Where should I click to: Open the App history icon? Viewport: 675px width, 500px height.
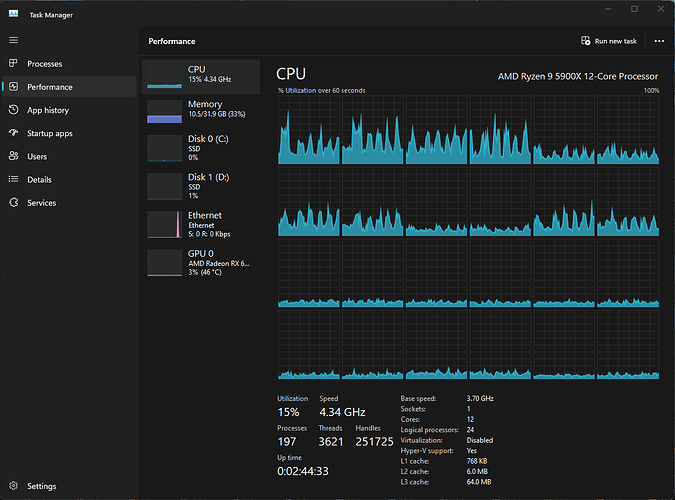tap(14, 110)
